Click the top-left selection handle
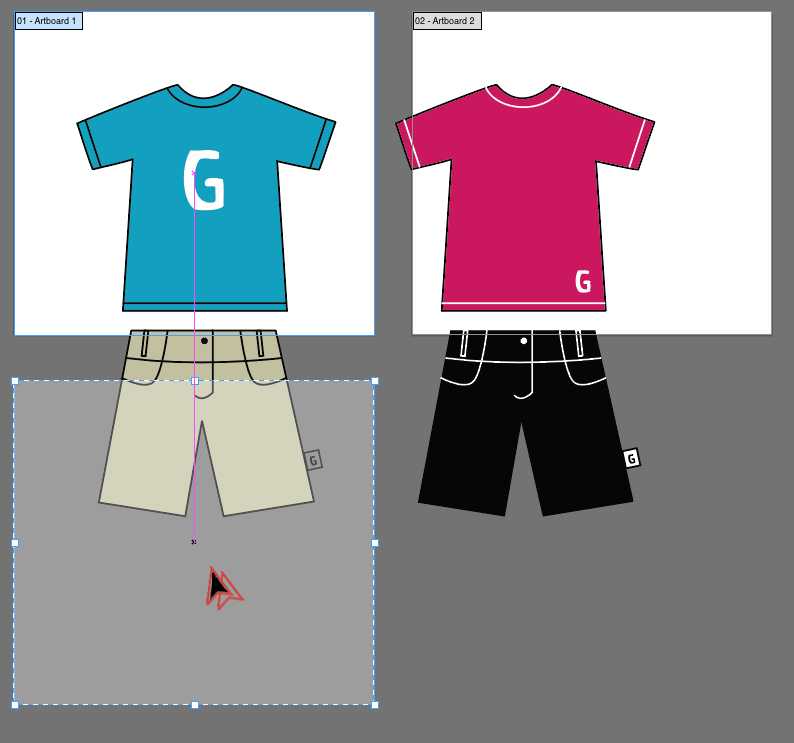 (15, 381)
